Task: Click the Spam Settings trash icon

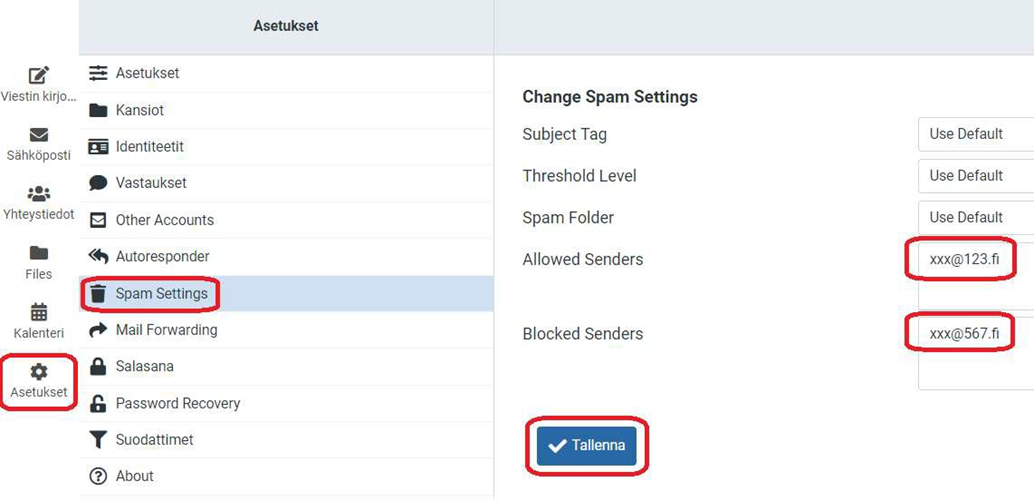Action: (x=98, y=294)
